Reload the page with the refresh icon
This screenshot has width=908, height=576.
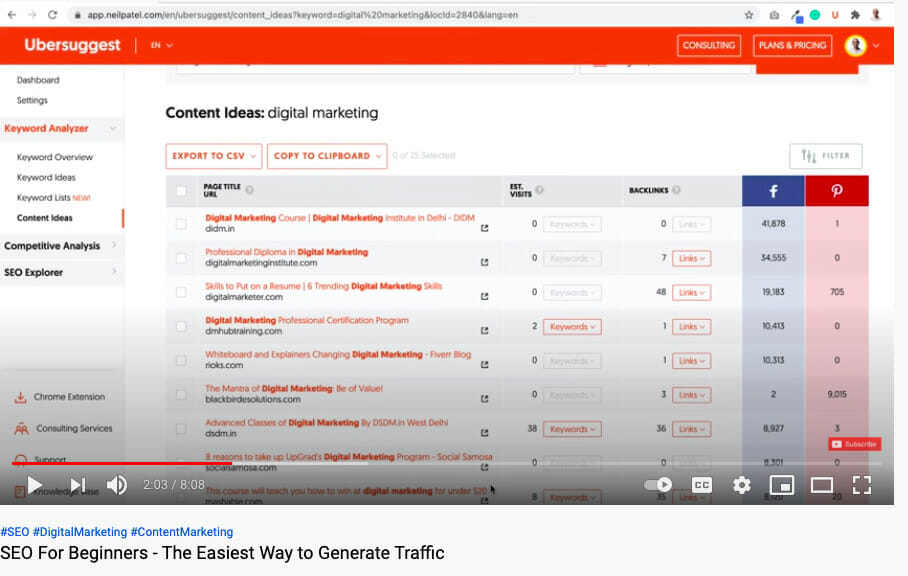coord(53,15)
